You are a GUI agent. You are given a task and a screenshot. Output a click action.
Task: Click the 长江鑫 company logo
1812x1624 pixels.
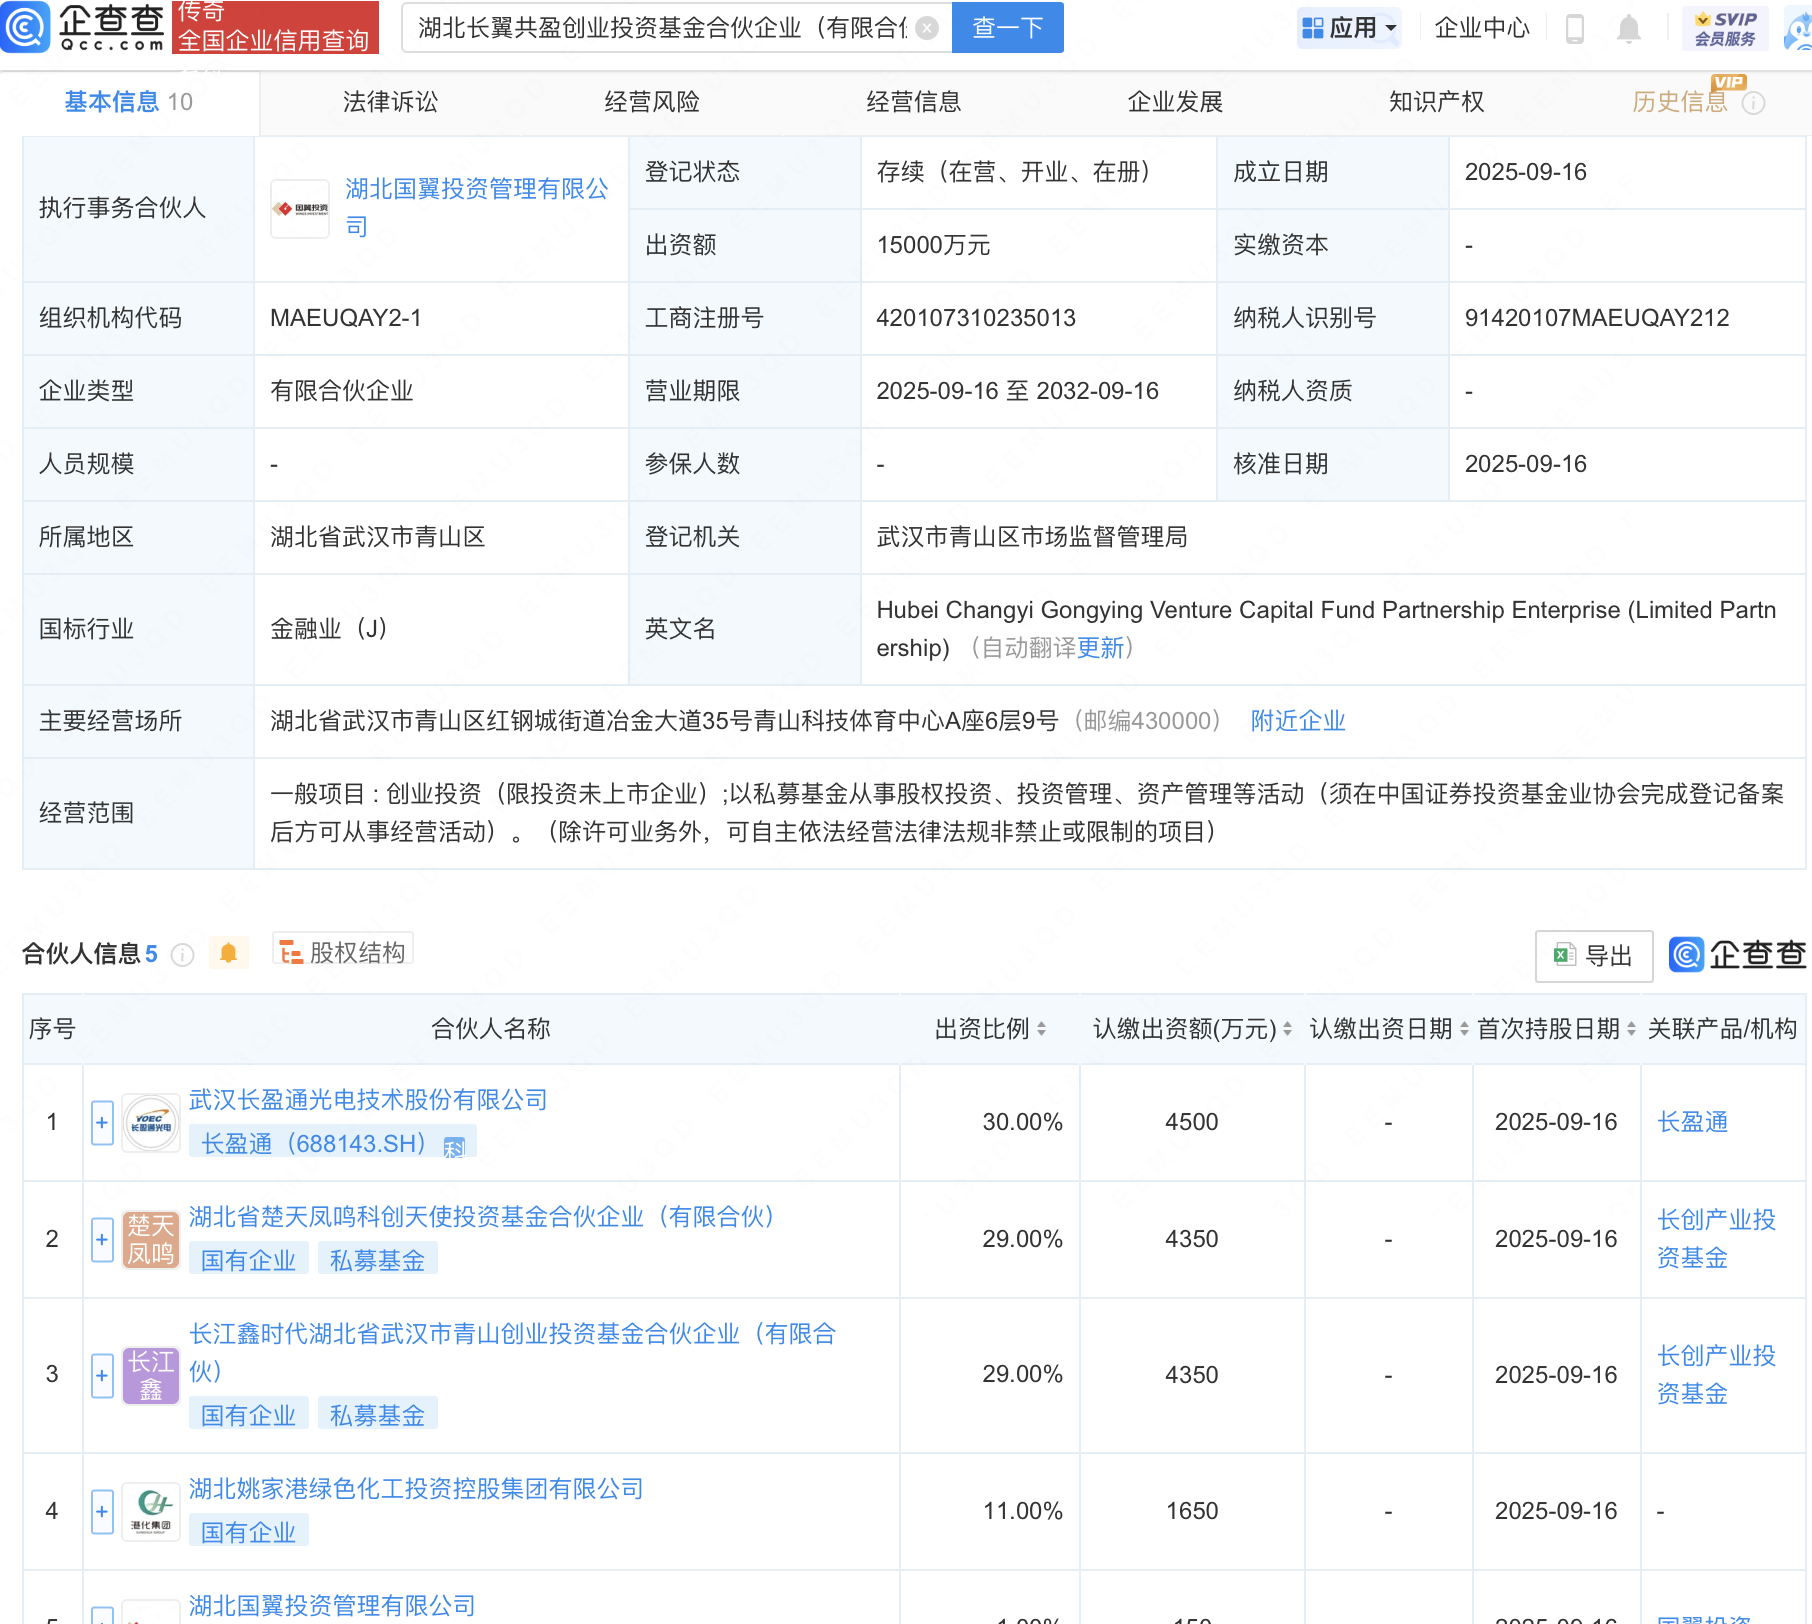pyautogui.click(x=151, y=1375)
